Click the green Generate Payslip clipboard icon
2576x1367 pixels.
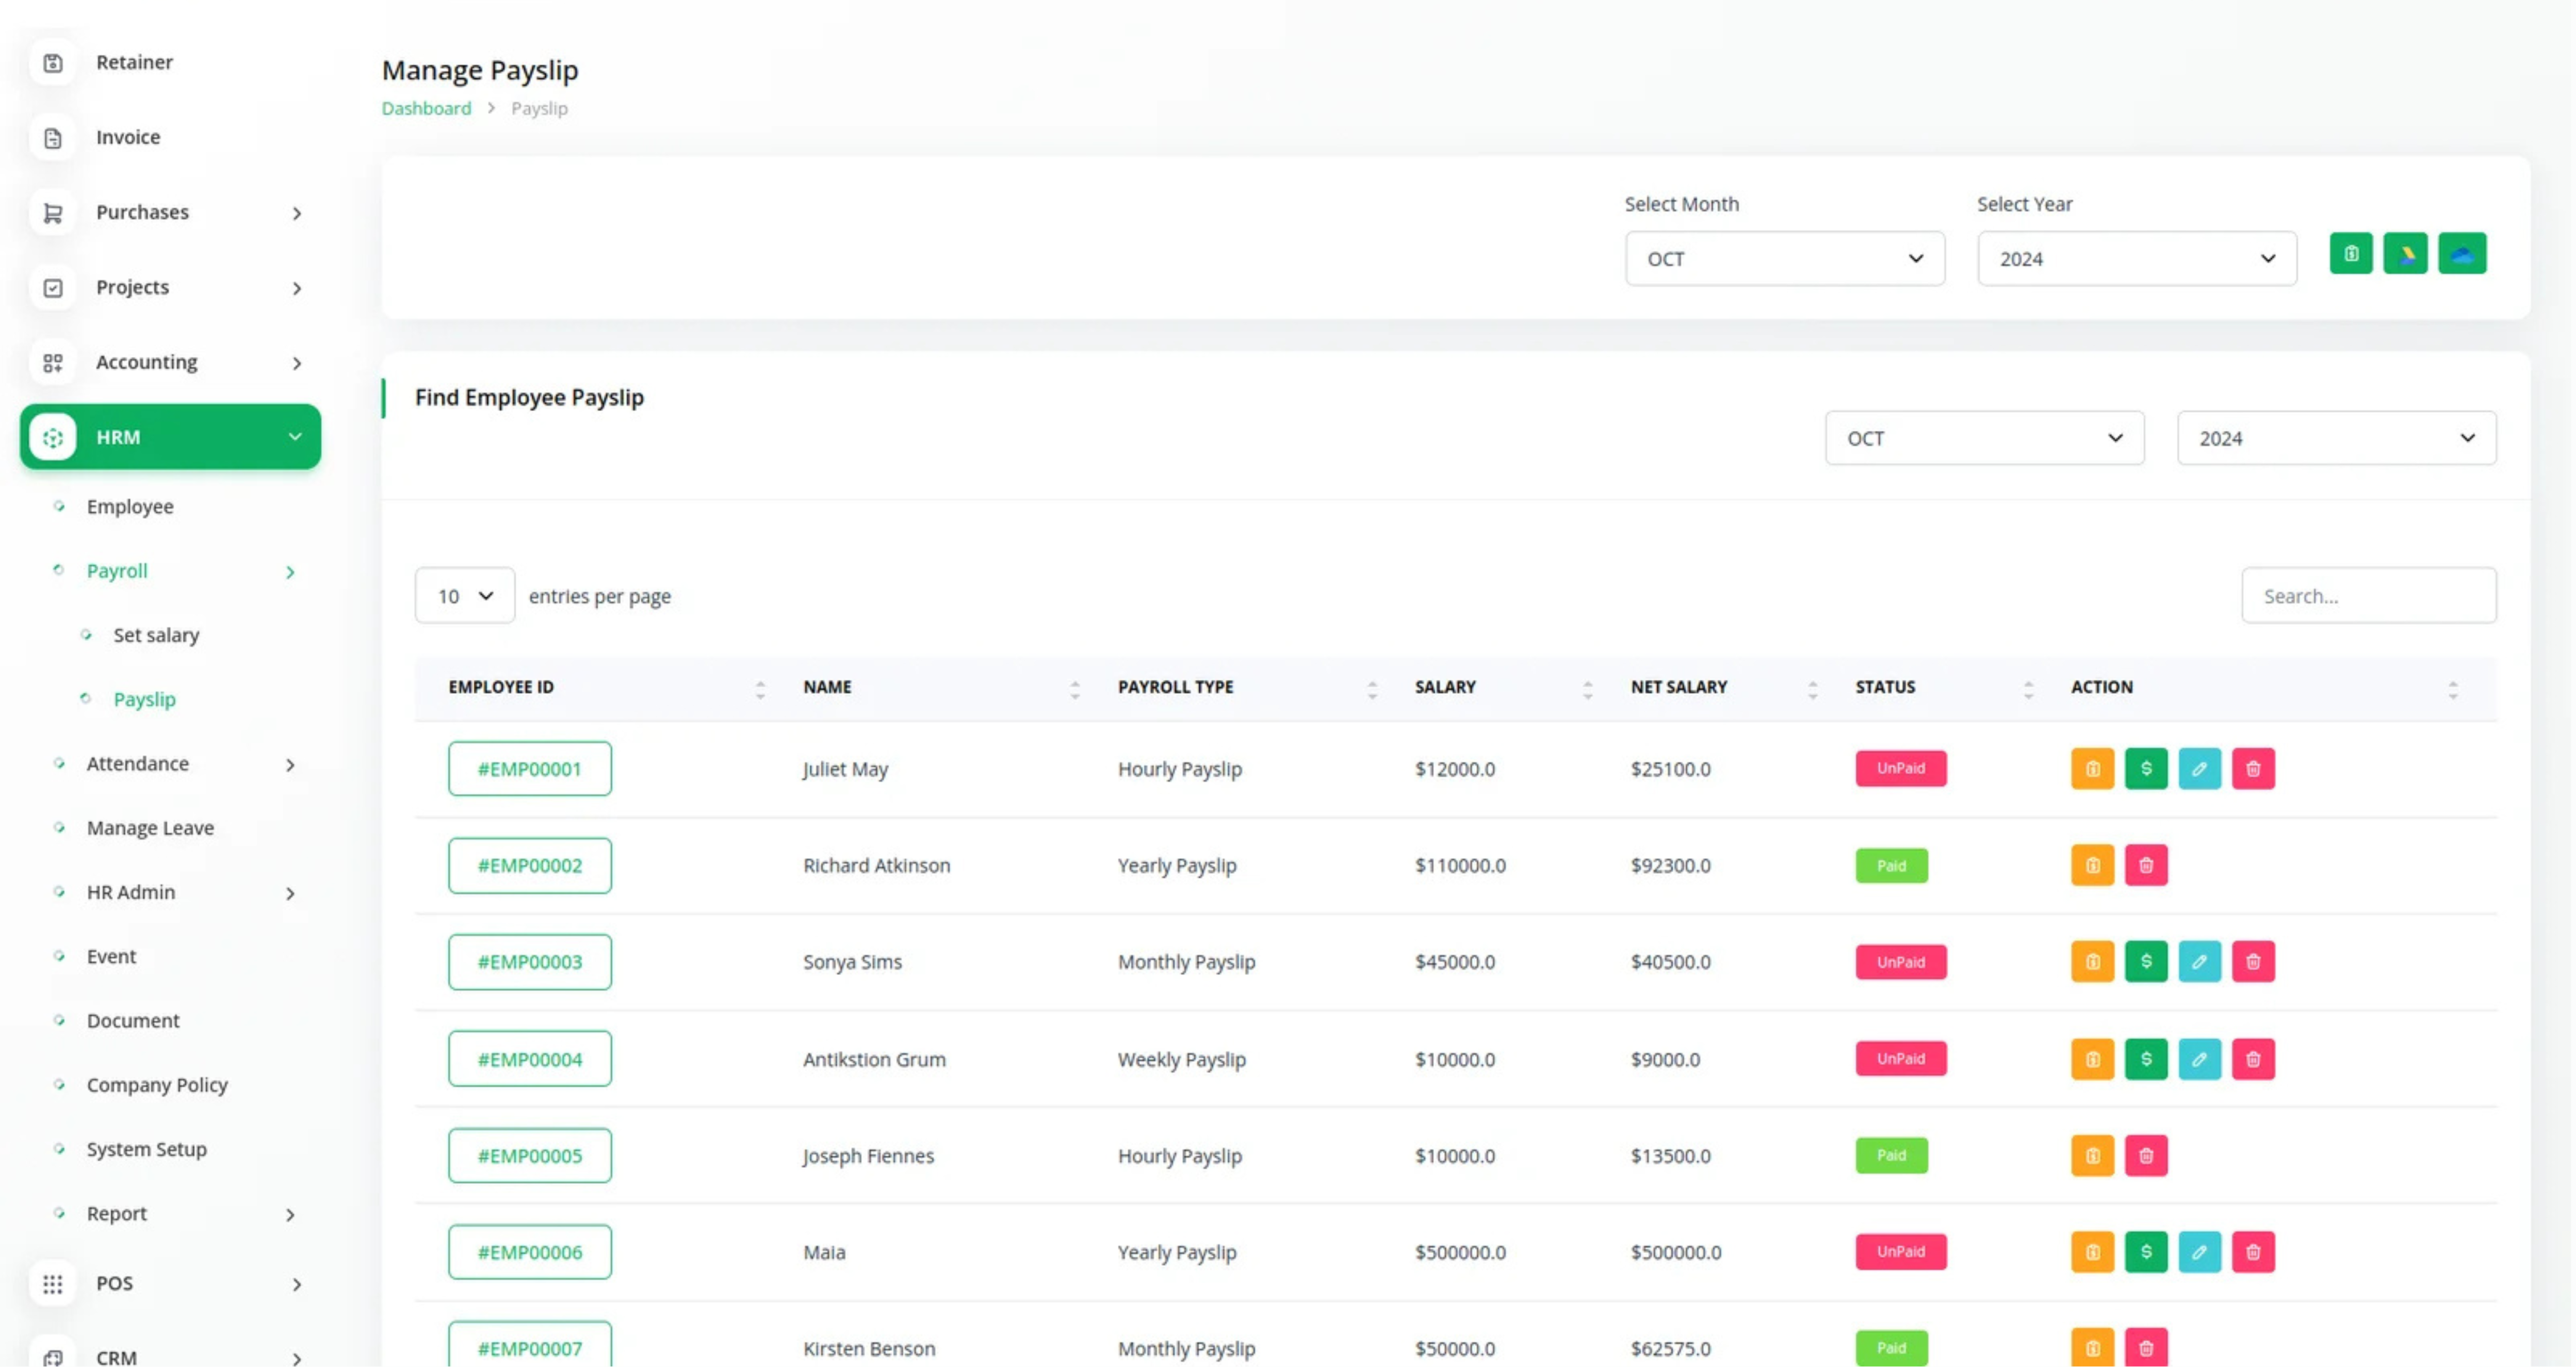[2350, 254]
